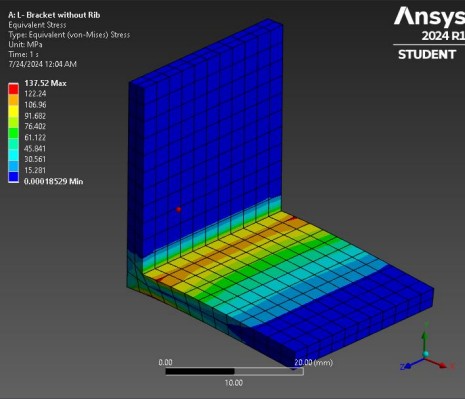Select the red legend band for max stress
The image size is (465, 399).
[14, 89]
